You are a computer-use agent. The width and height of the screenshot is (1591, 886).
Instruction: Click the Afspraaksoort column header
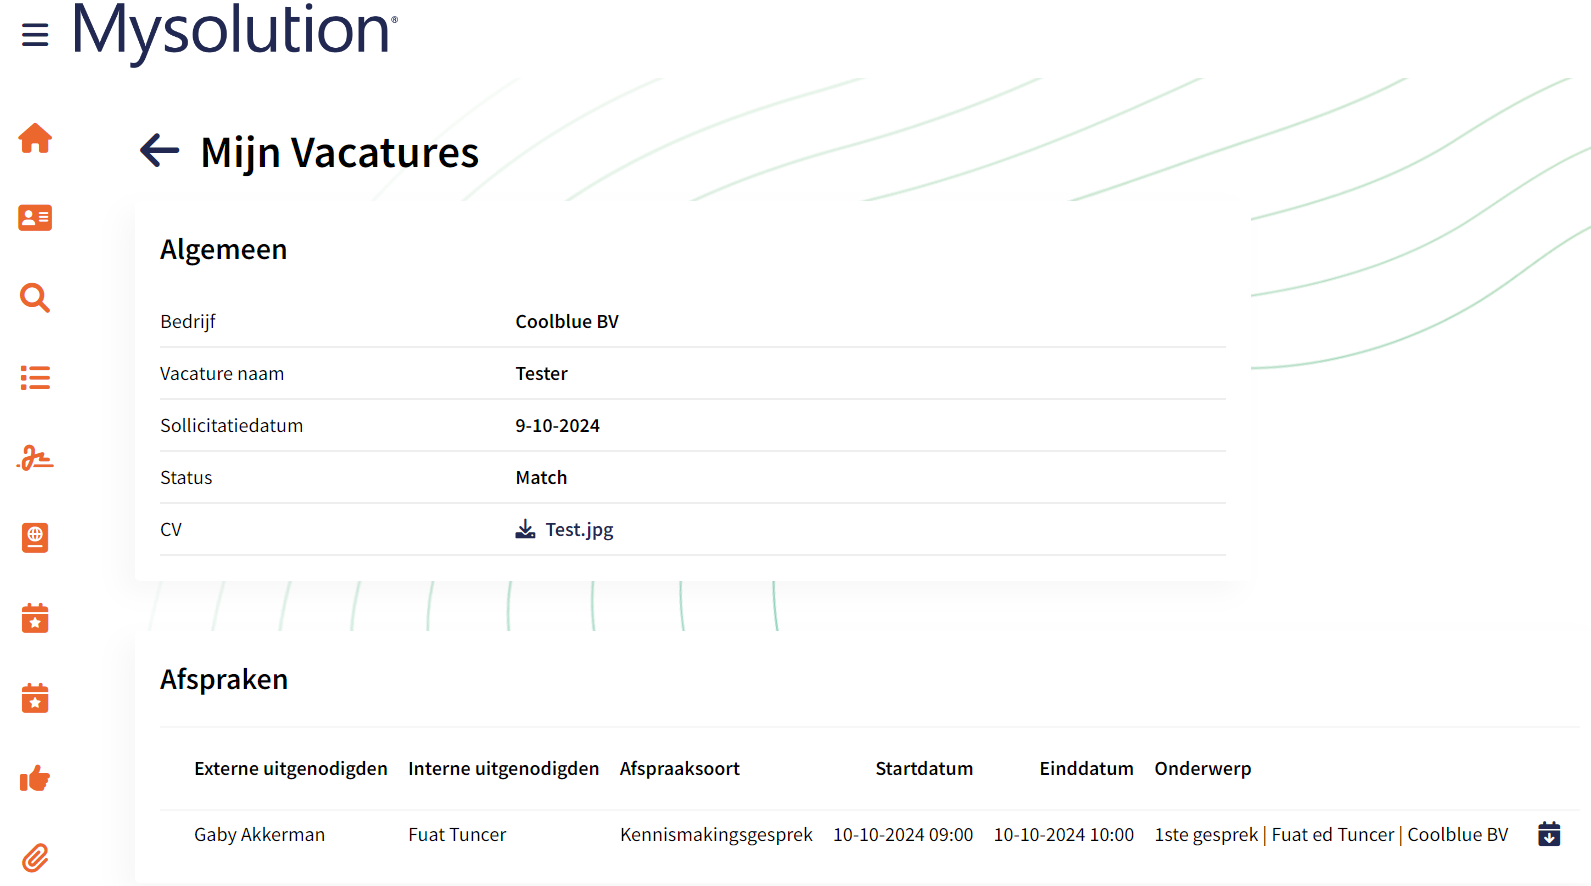pyautogui.click(x=679, y=768)
